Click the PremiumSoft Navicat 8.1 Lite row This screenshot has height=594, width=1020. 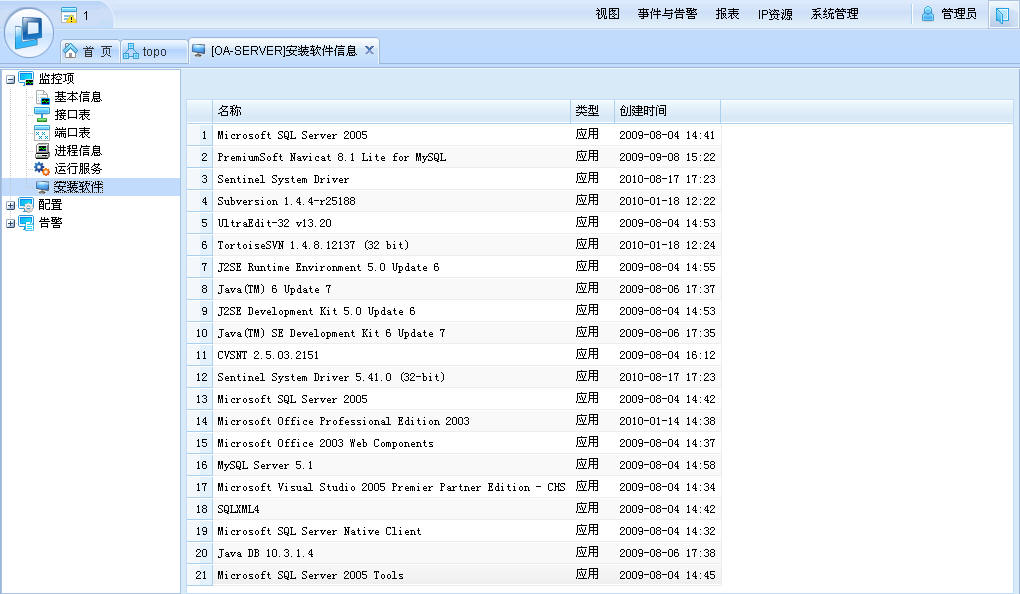click(x=453, y=157)
